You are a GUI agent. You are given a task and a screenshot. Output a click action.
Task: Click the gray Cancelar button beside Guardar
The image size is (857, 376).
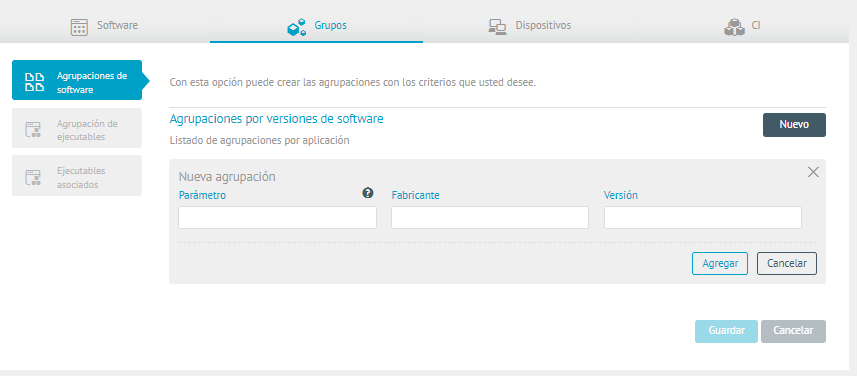click(x=793, y=331)
